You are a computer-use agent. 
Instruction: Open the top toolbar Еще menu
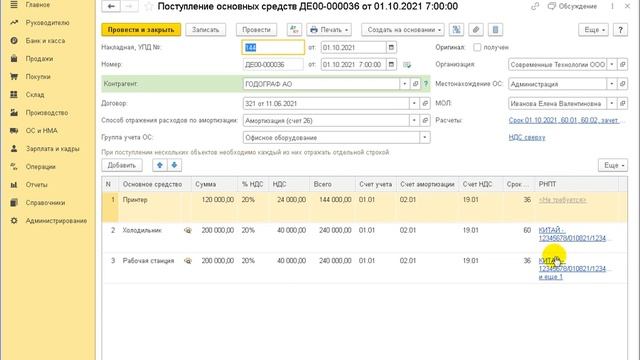593,30
